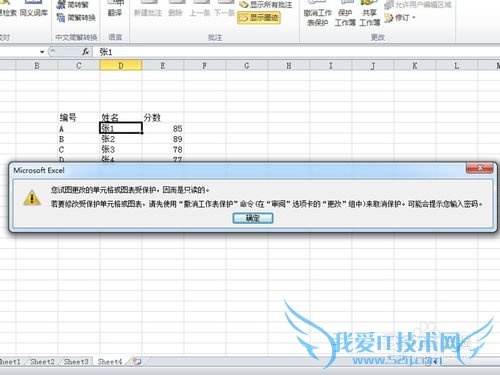
Task: Select column K header
Action: click(415, 65)
